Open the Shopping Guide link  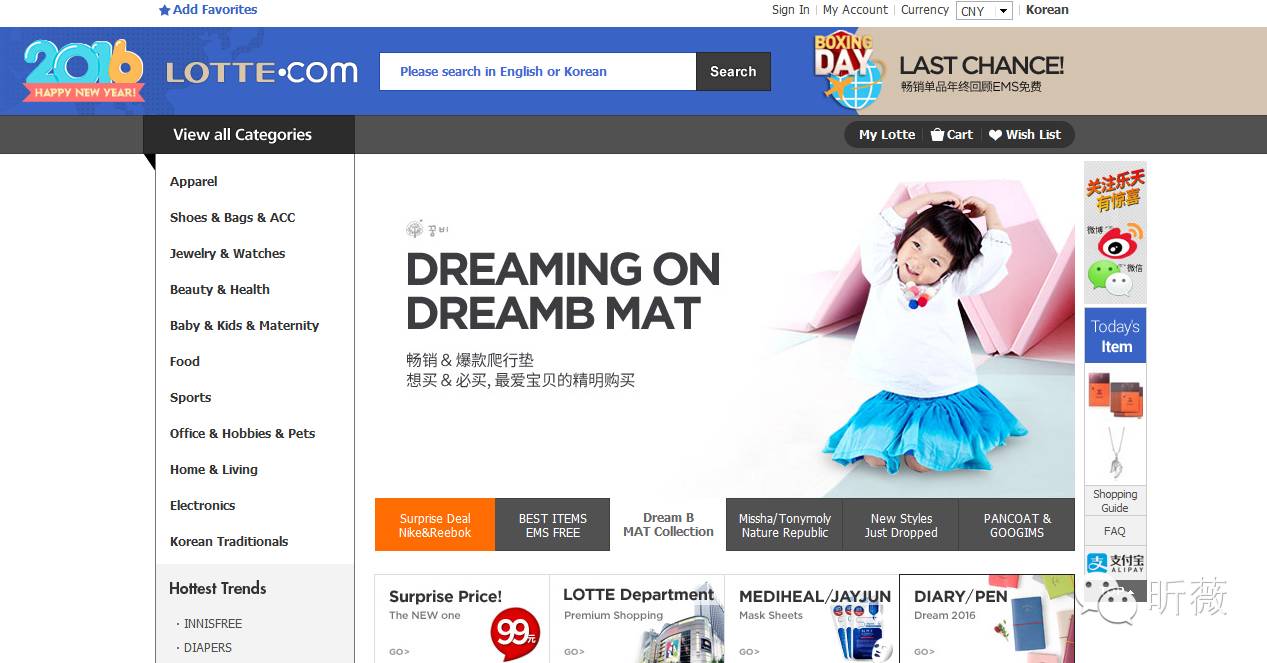pyautogui.click(x=1115, y=501)
